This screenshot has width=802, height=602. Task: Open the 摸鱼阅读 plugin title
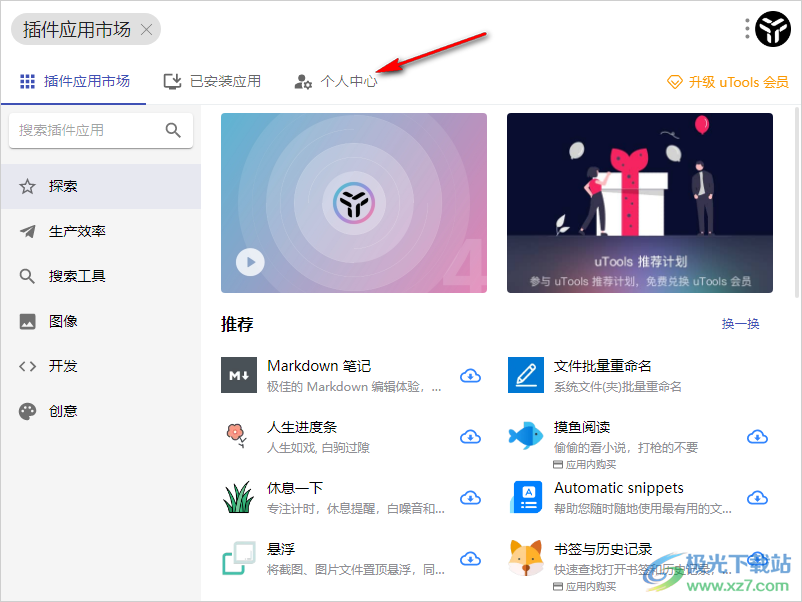pos(582,427)
